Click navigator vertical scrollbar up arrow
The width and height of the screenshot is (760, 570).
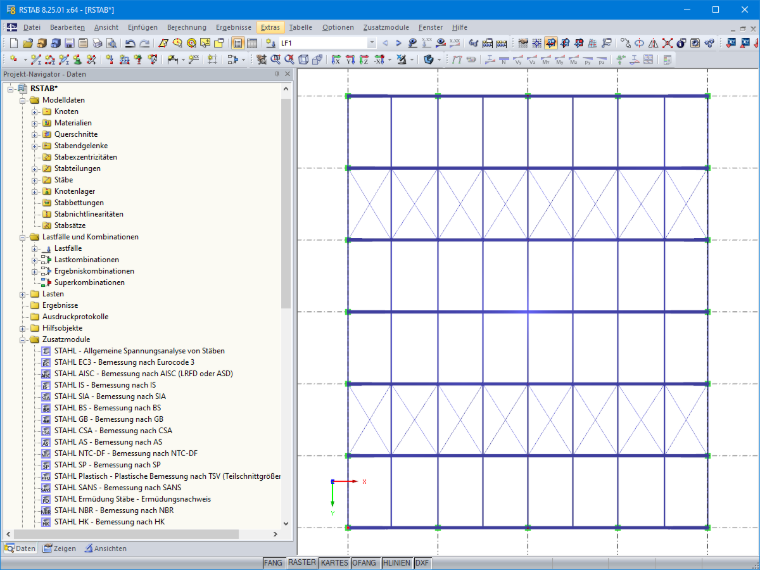(285, 89)
